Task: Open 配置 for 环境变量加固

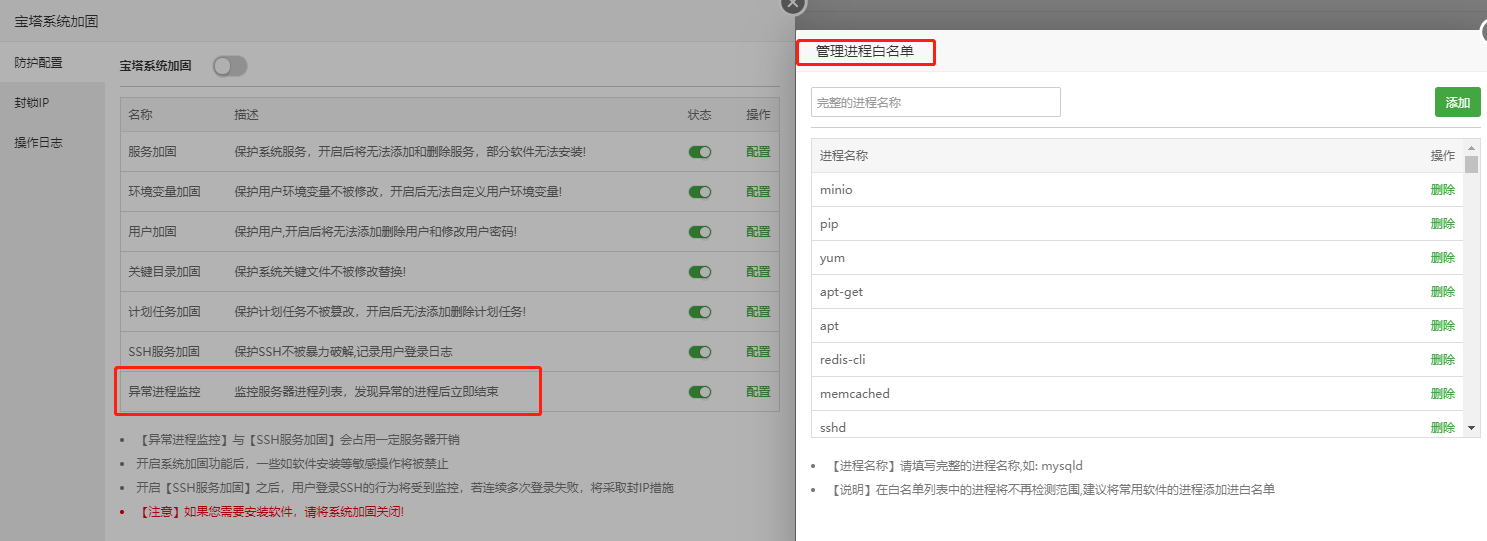Action: pos(758,192)
